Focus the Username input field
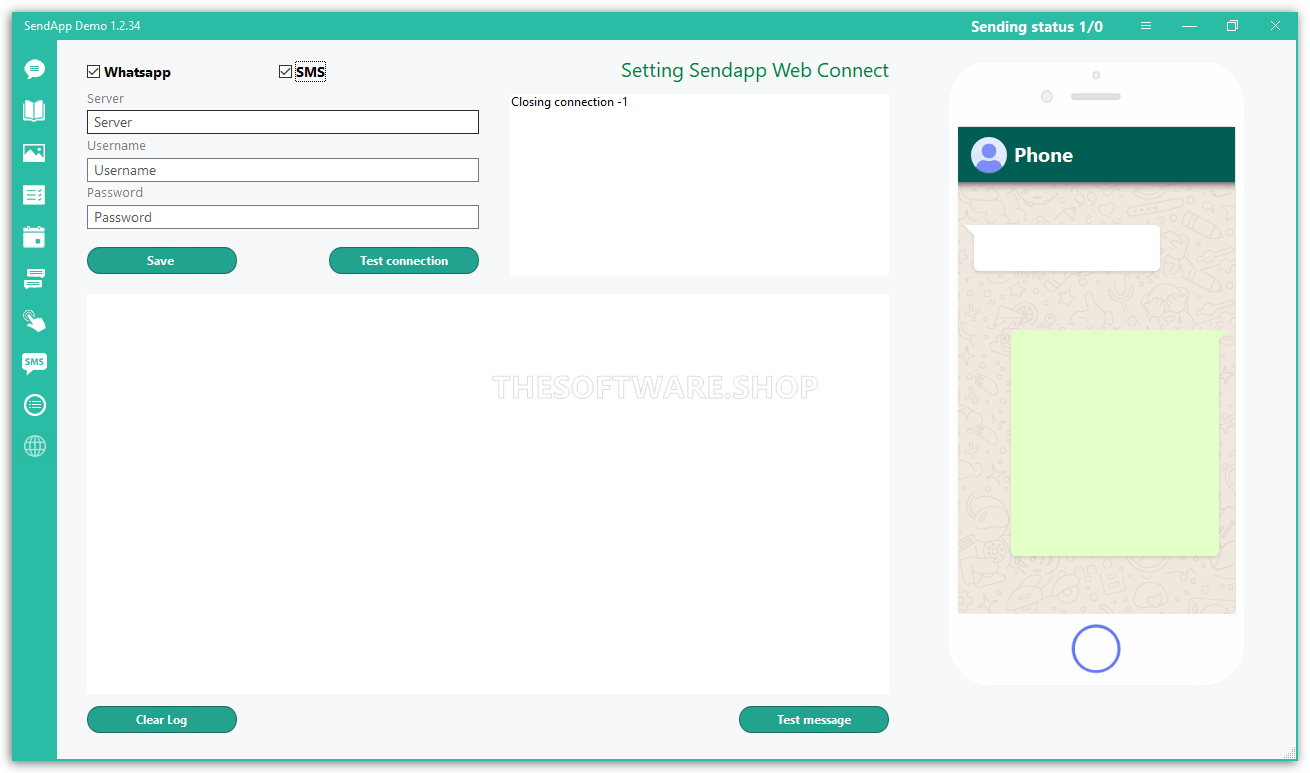Image resolution: width=1310 pixels, height=773 pixels. pyautogui.click(x=283, y=170)
